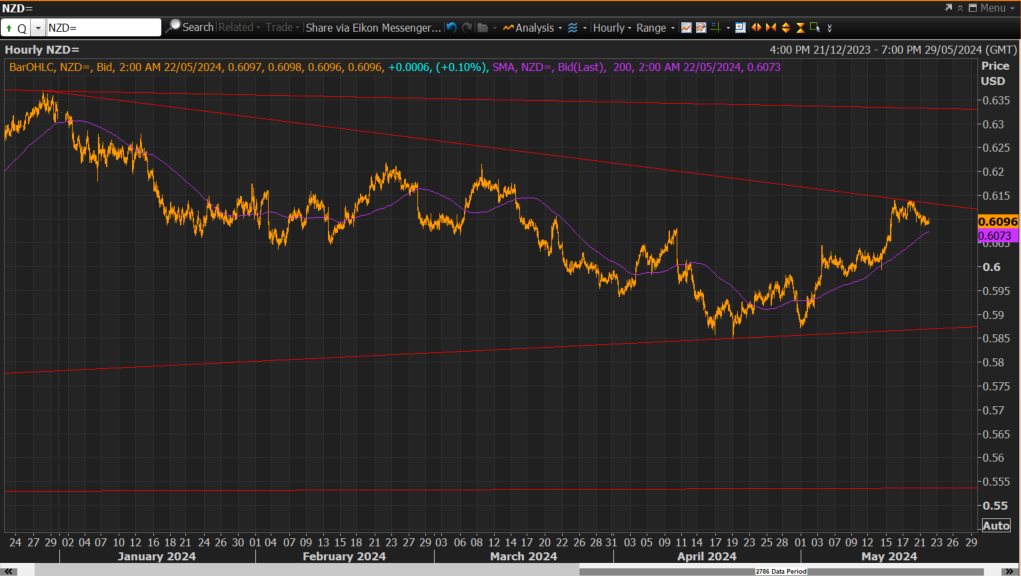Click the horizontal data period scrollbar thumb
Image resolution: width=1021 pixels, height=576 pixels.
pyautogui.click(x=781, y=571)
